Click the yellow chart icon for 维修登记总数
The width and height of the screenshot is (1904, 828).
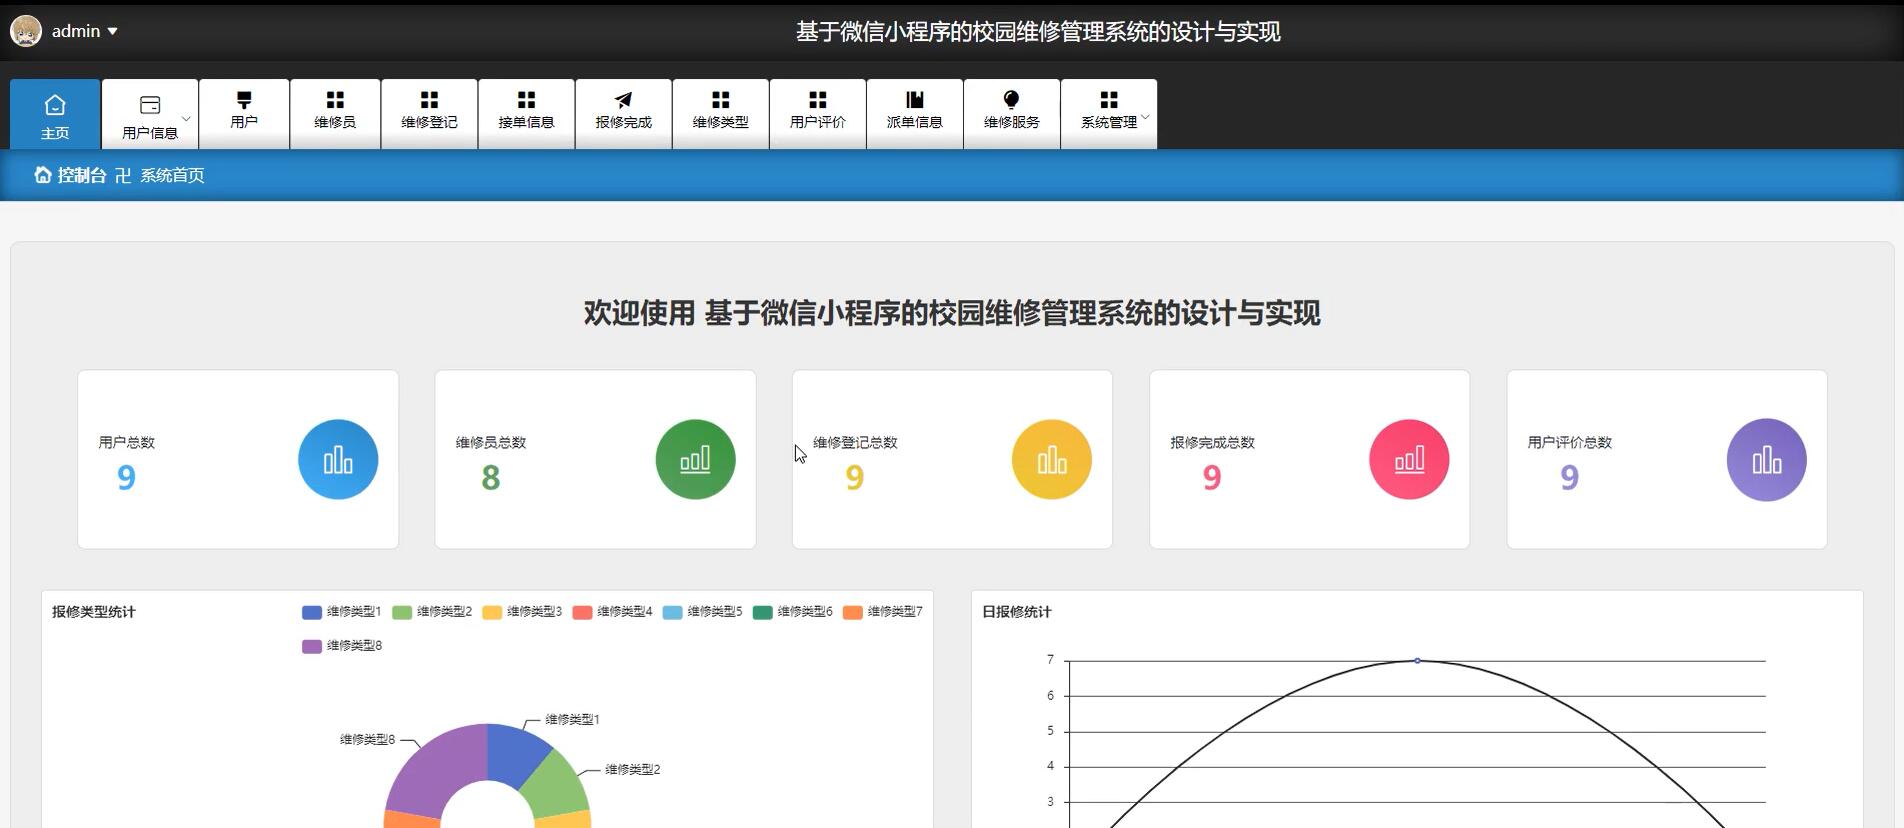(x=1052, y=459)
